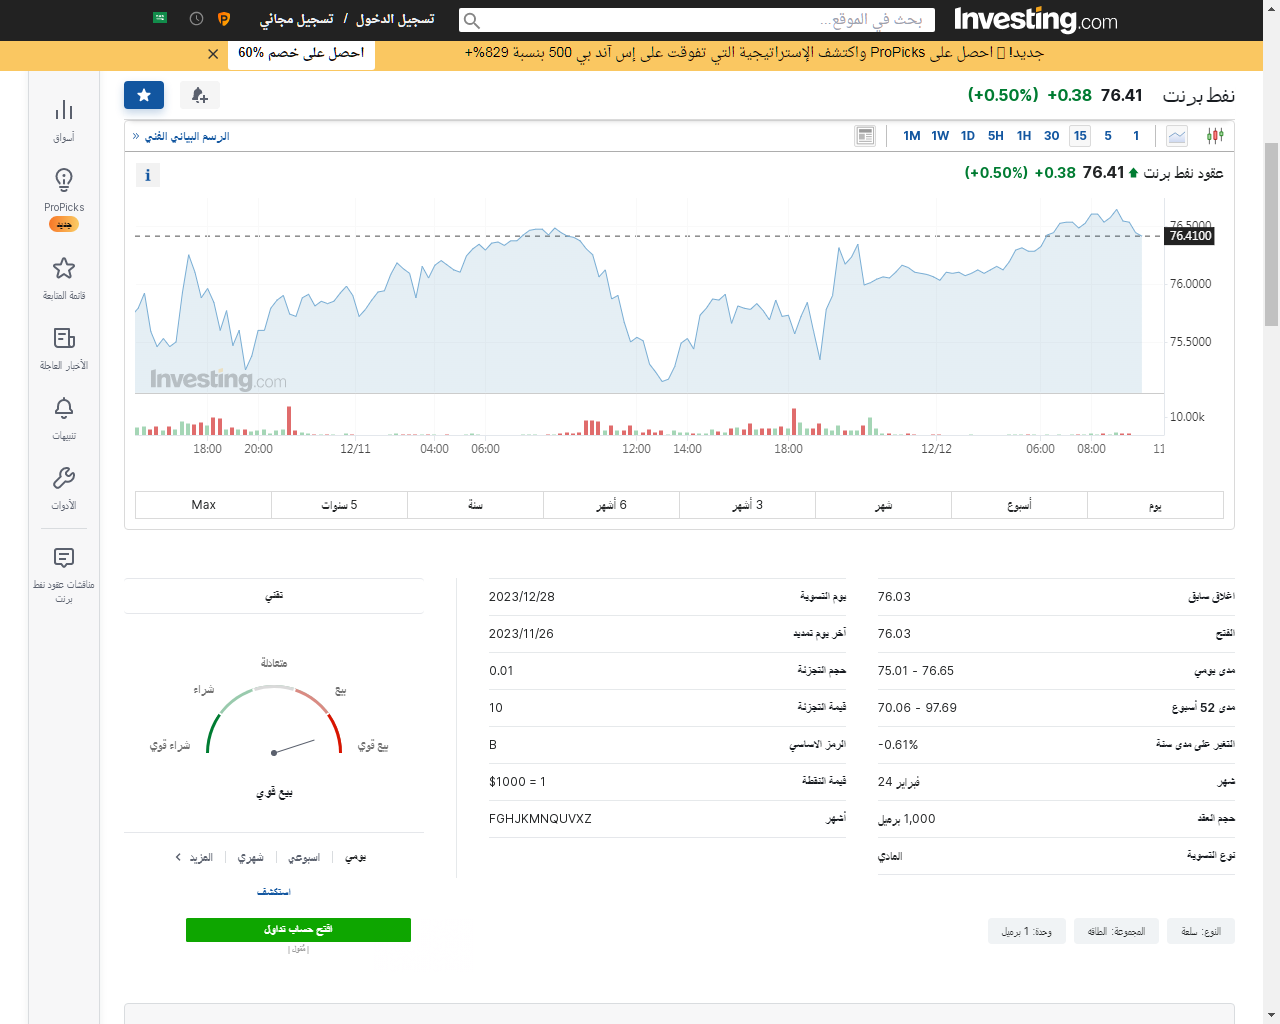
Task: Open the ProPicks lightbulb in the sidebar
Action: [64, 180]
